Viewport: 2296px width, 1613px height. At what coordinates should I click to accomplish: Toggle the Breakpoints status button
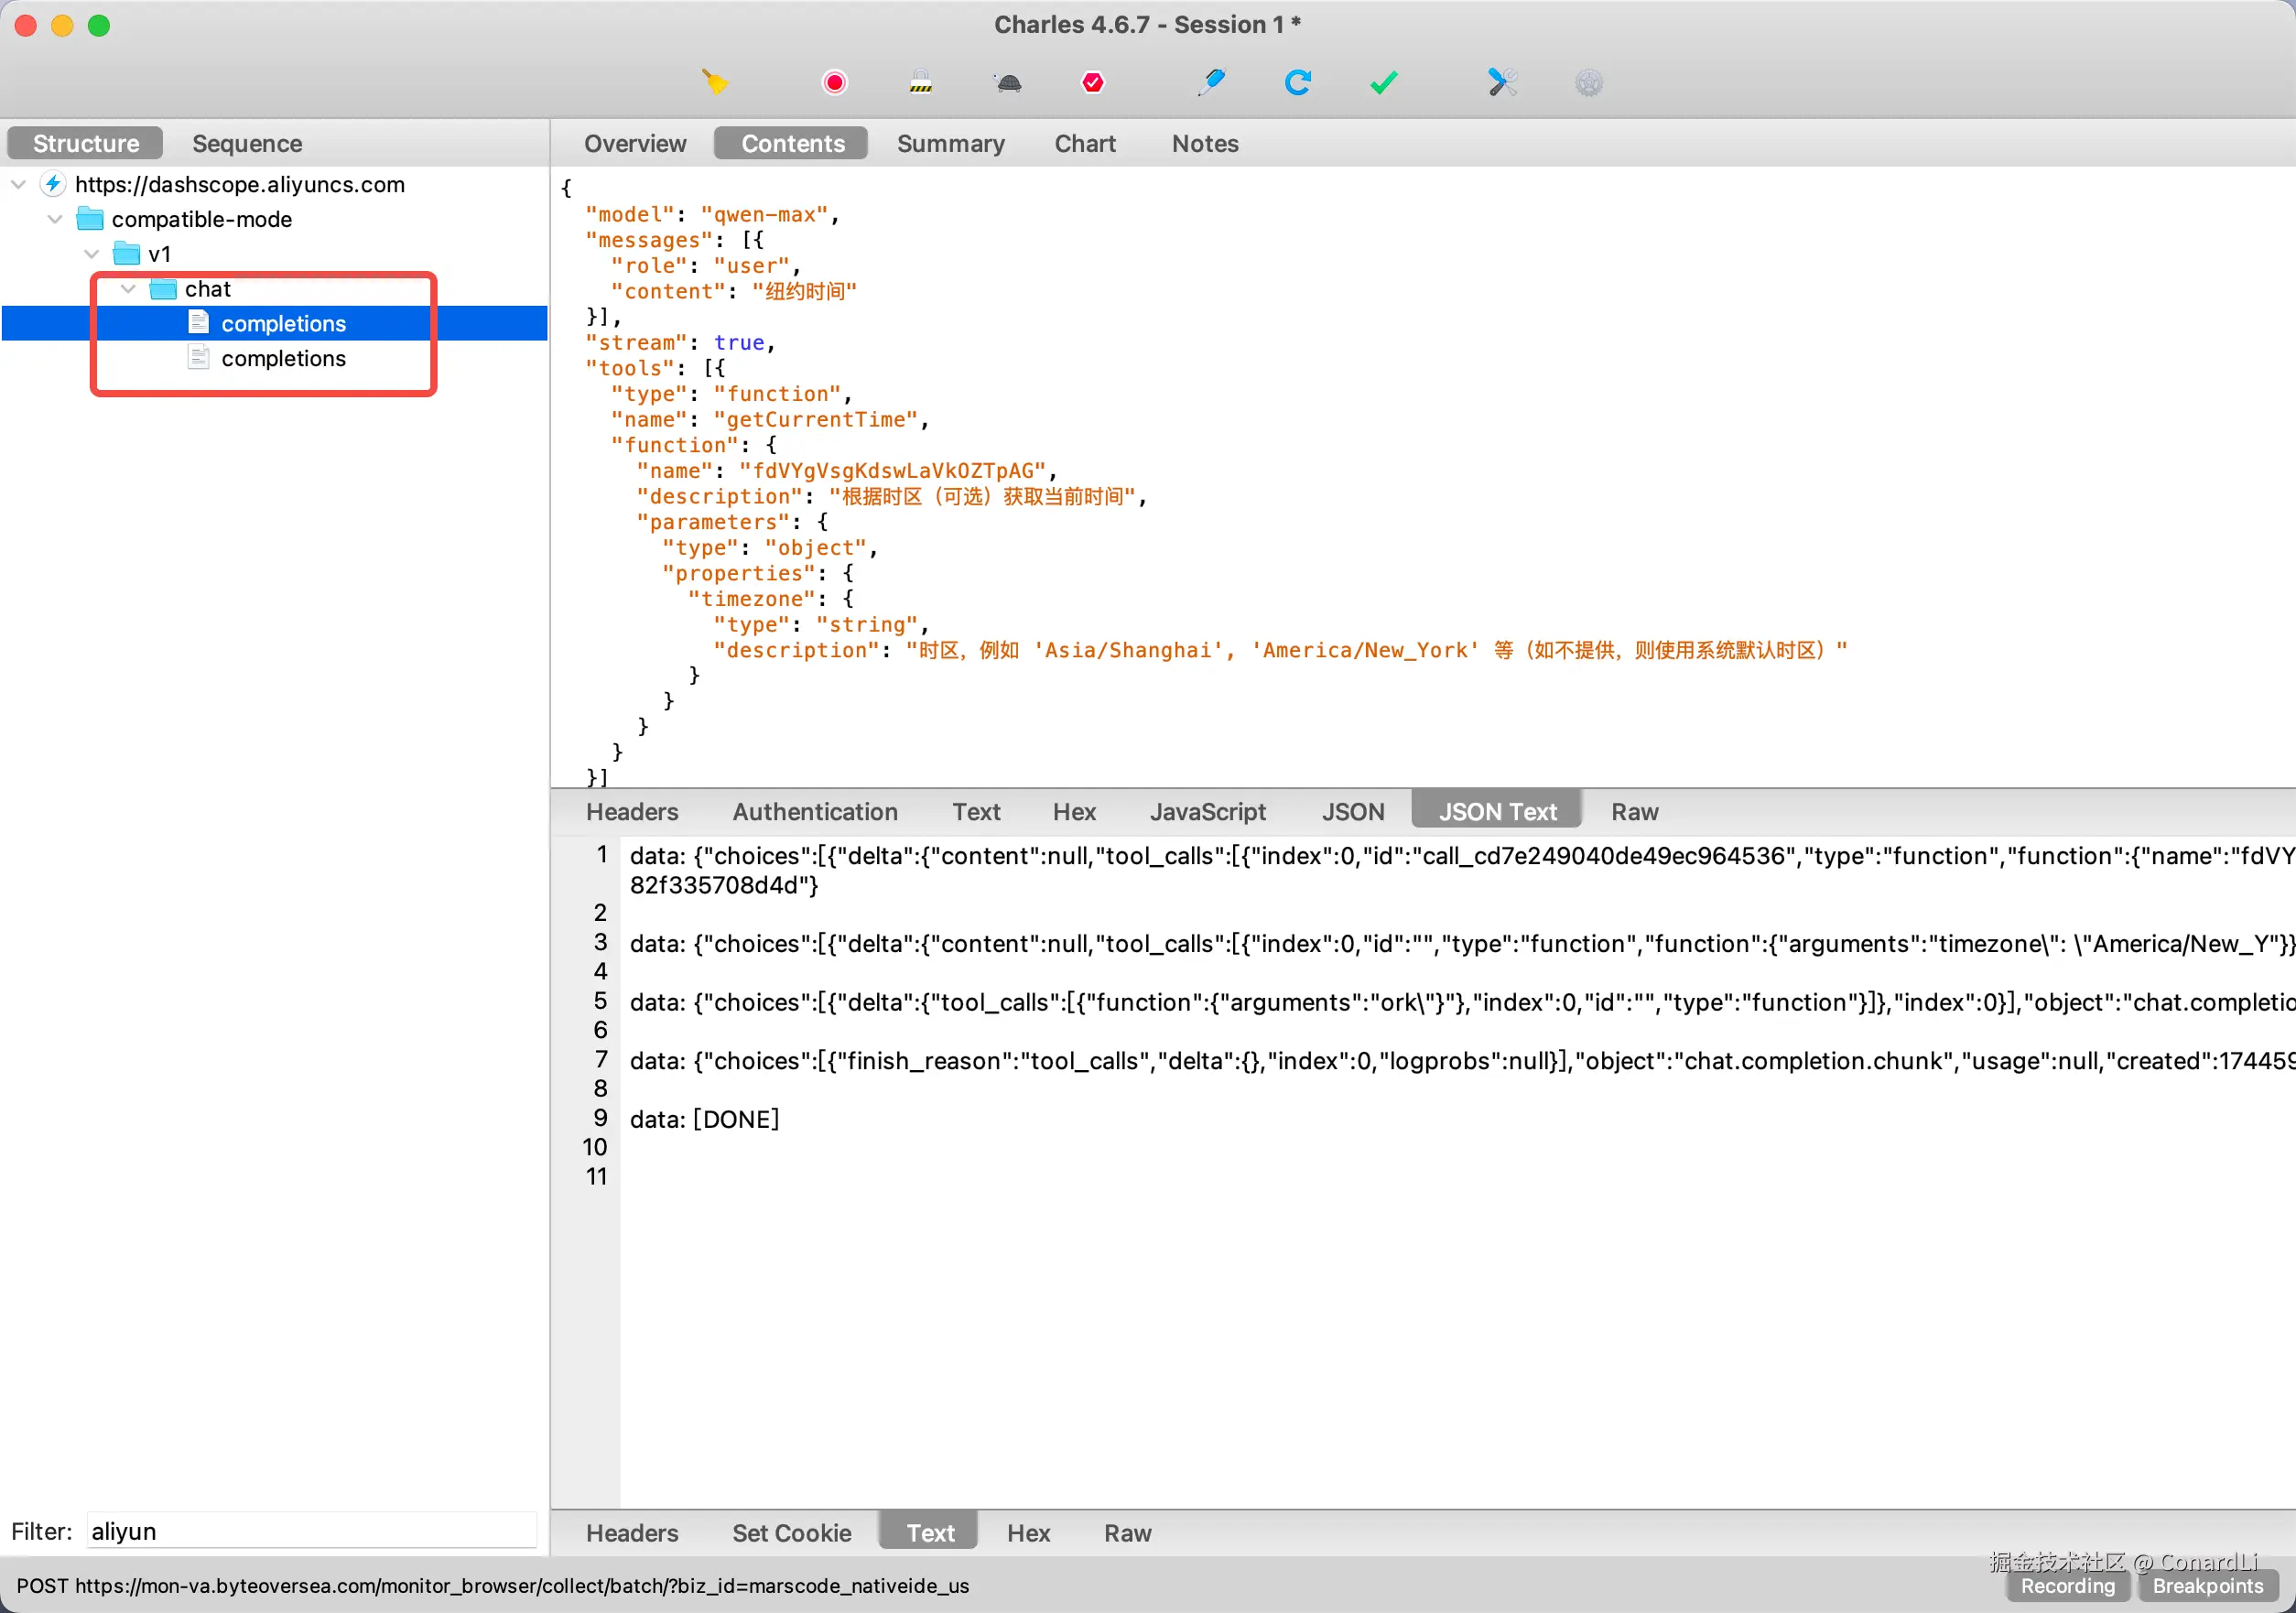2207,1586
